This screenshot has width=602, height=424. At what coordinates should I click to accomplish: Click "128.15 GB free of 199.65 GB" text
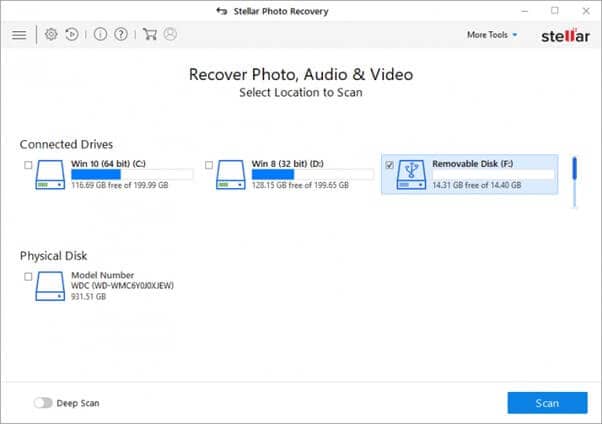pos(300,185)
